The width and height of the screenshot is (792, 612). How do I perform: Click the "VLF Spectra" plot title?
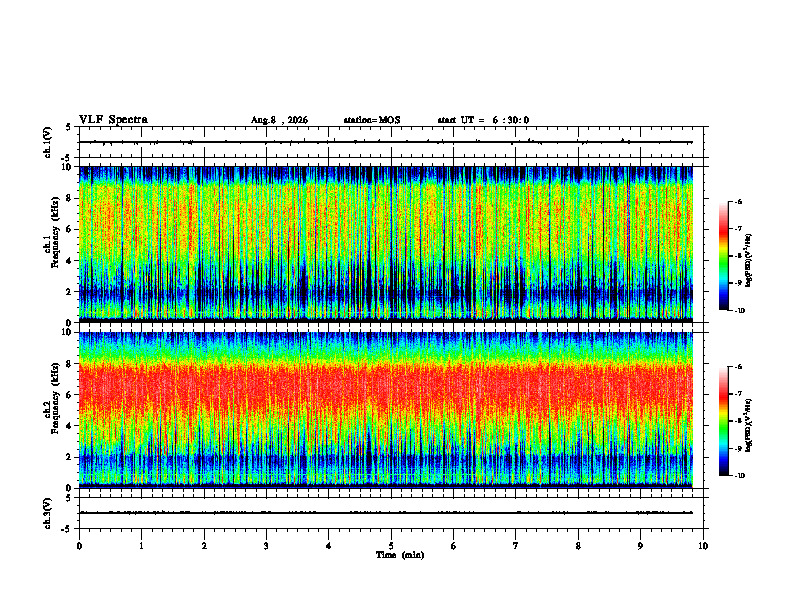[113, 120]
